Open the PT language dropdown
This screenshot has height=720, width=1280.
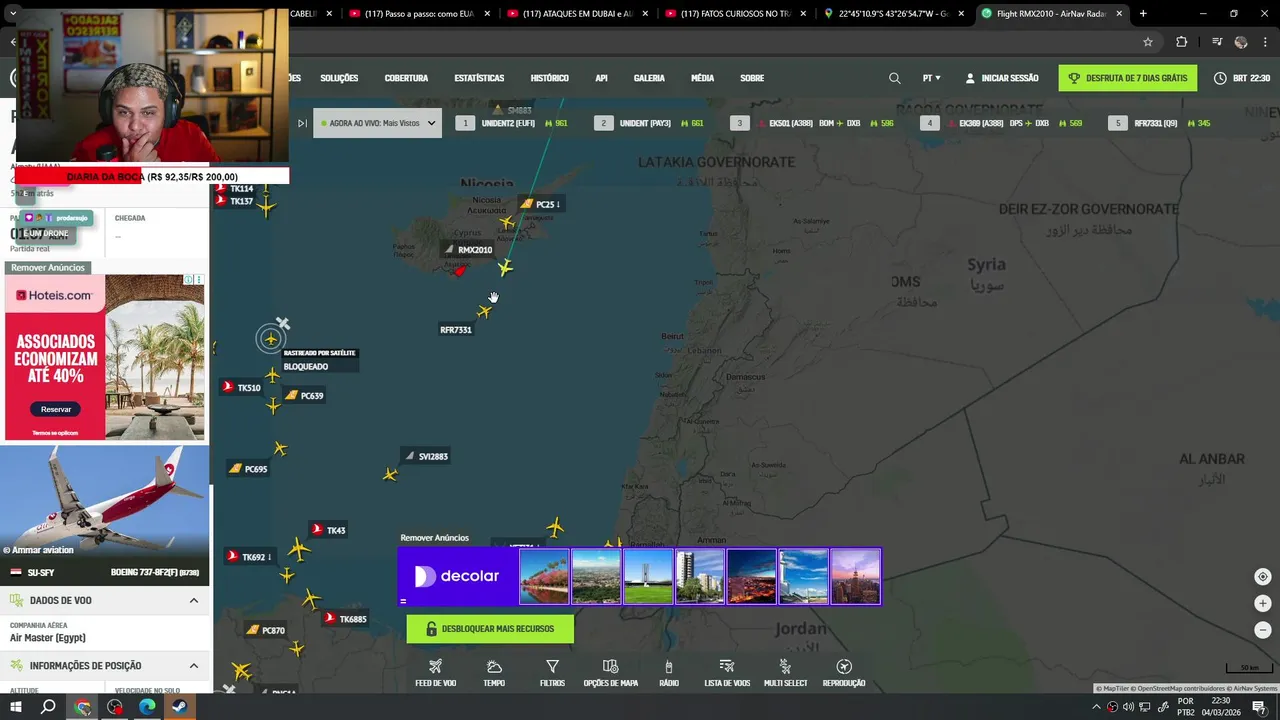931,78
